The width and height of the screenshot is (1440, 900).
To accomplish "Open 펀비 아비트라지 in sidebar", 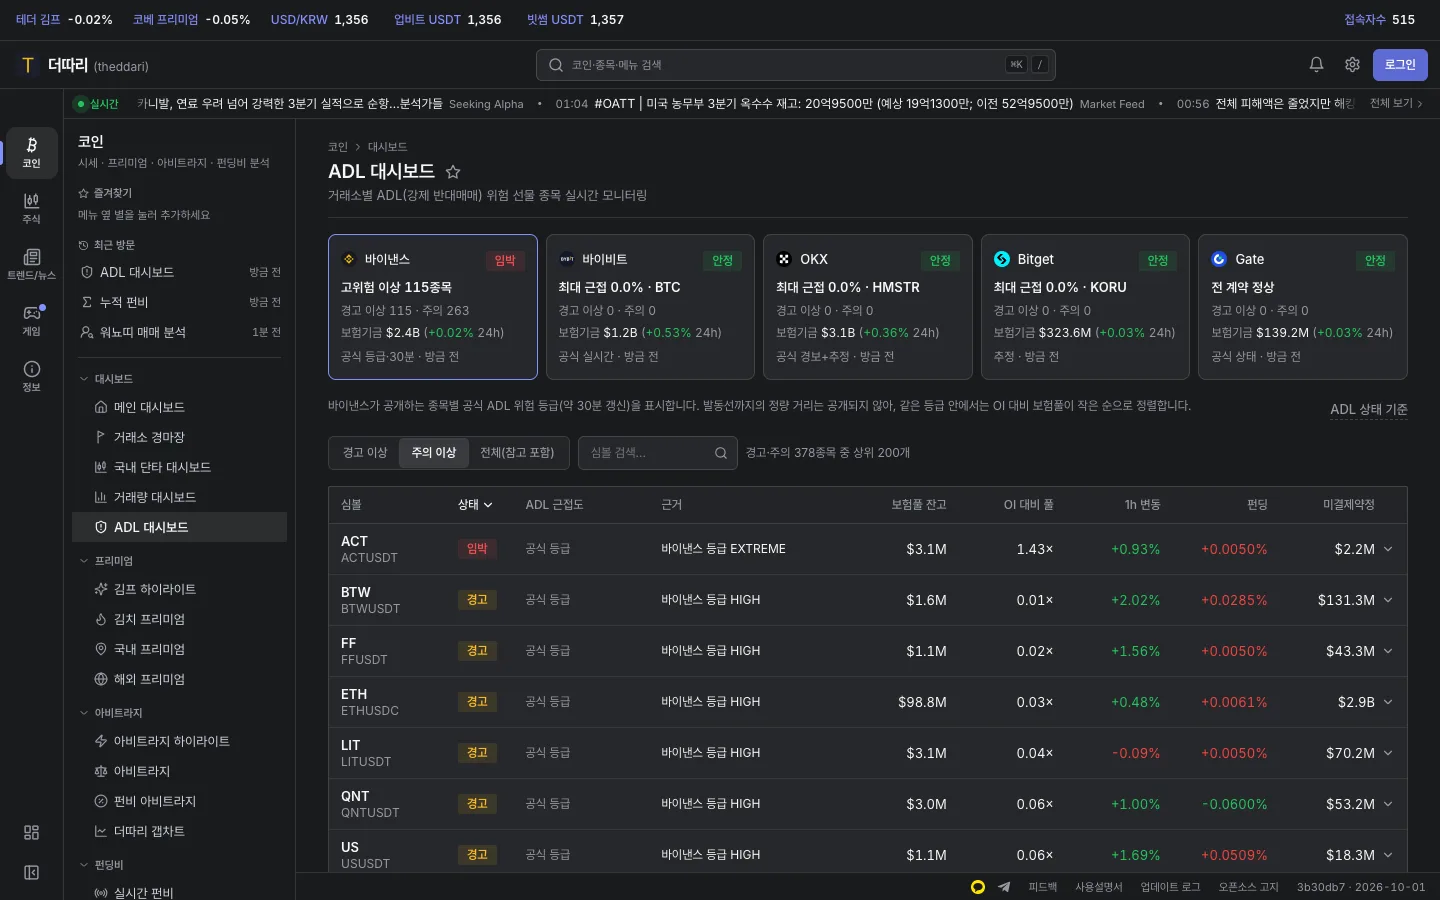I will tap(180, 801).
